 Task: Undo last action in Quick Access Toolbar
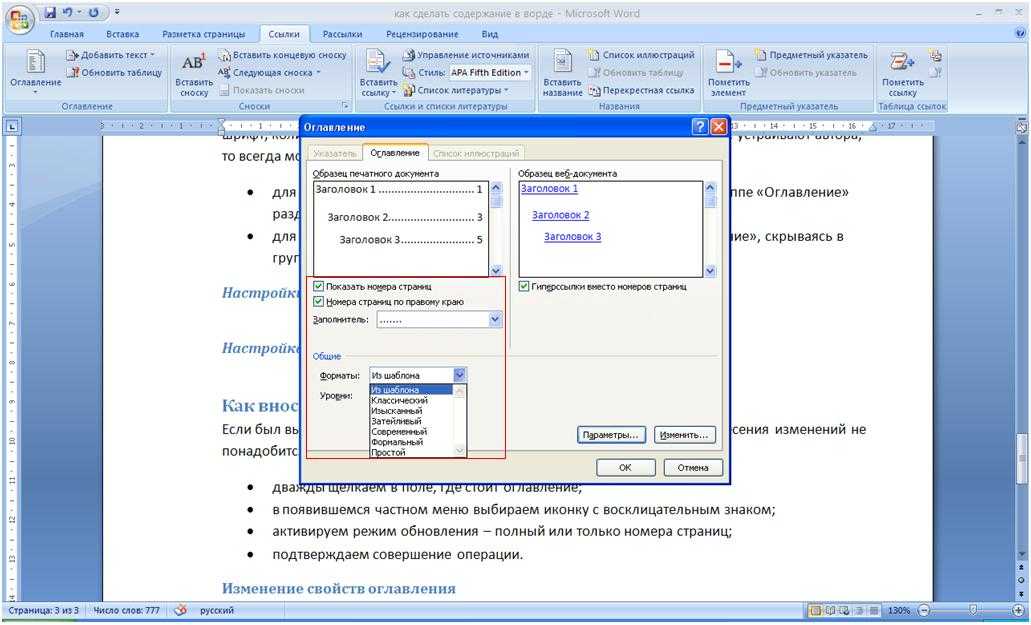click(67, 12)
